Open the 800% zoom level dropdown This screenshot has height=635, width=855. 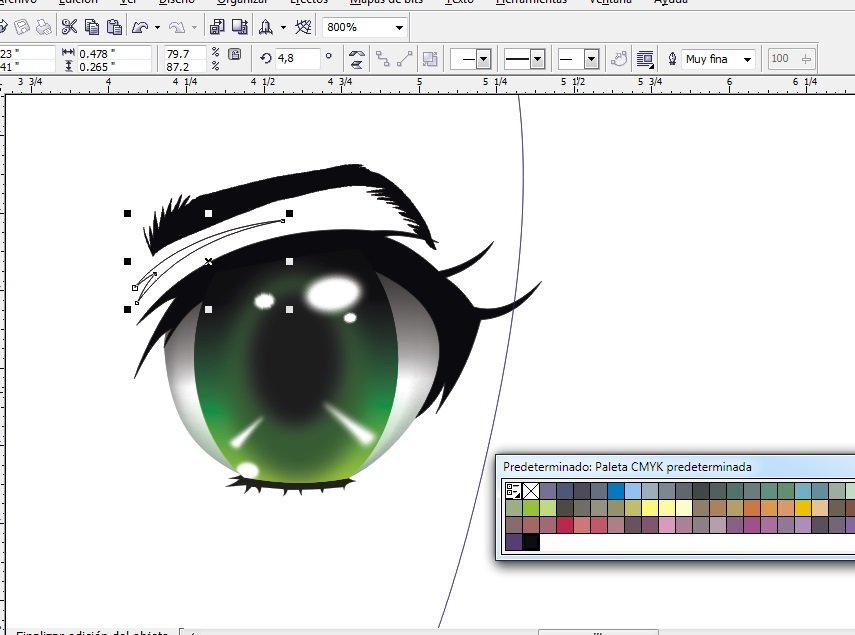tap(400, 27)
